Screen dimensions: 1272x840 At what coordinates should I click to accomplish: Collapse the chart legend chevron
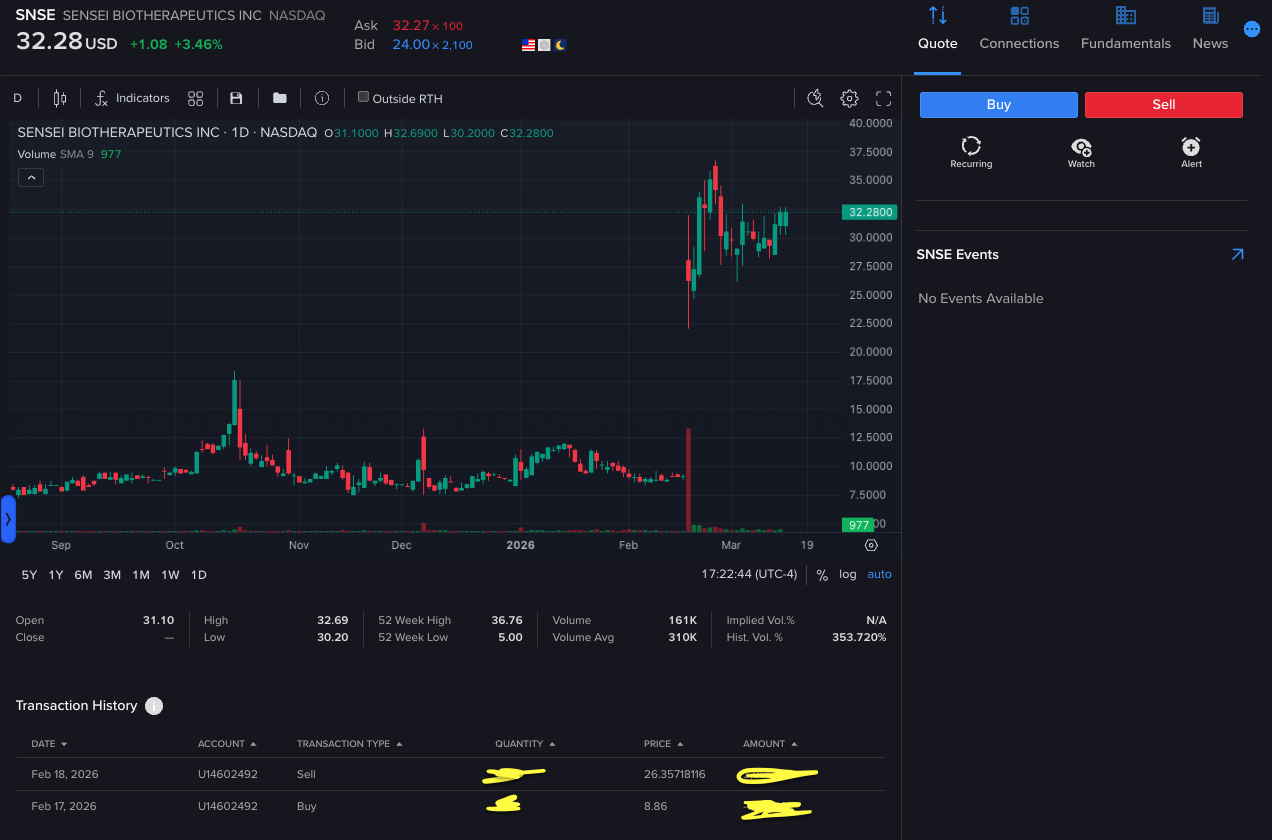pyautogui.click(x=31, y=178)
